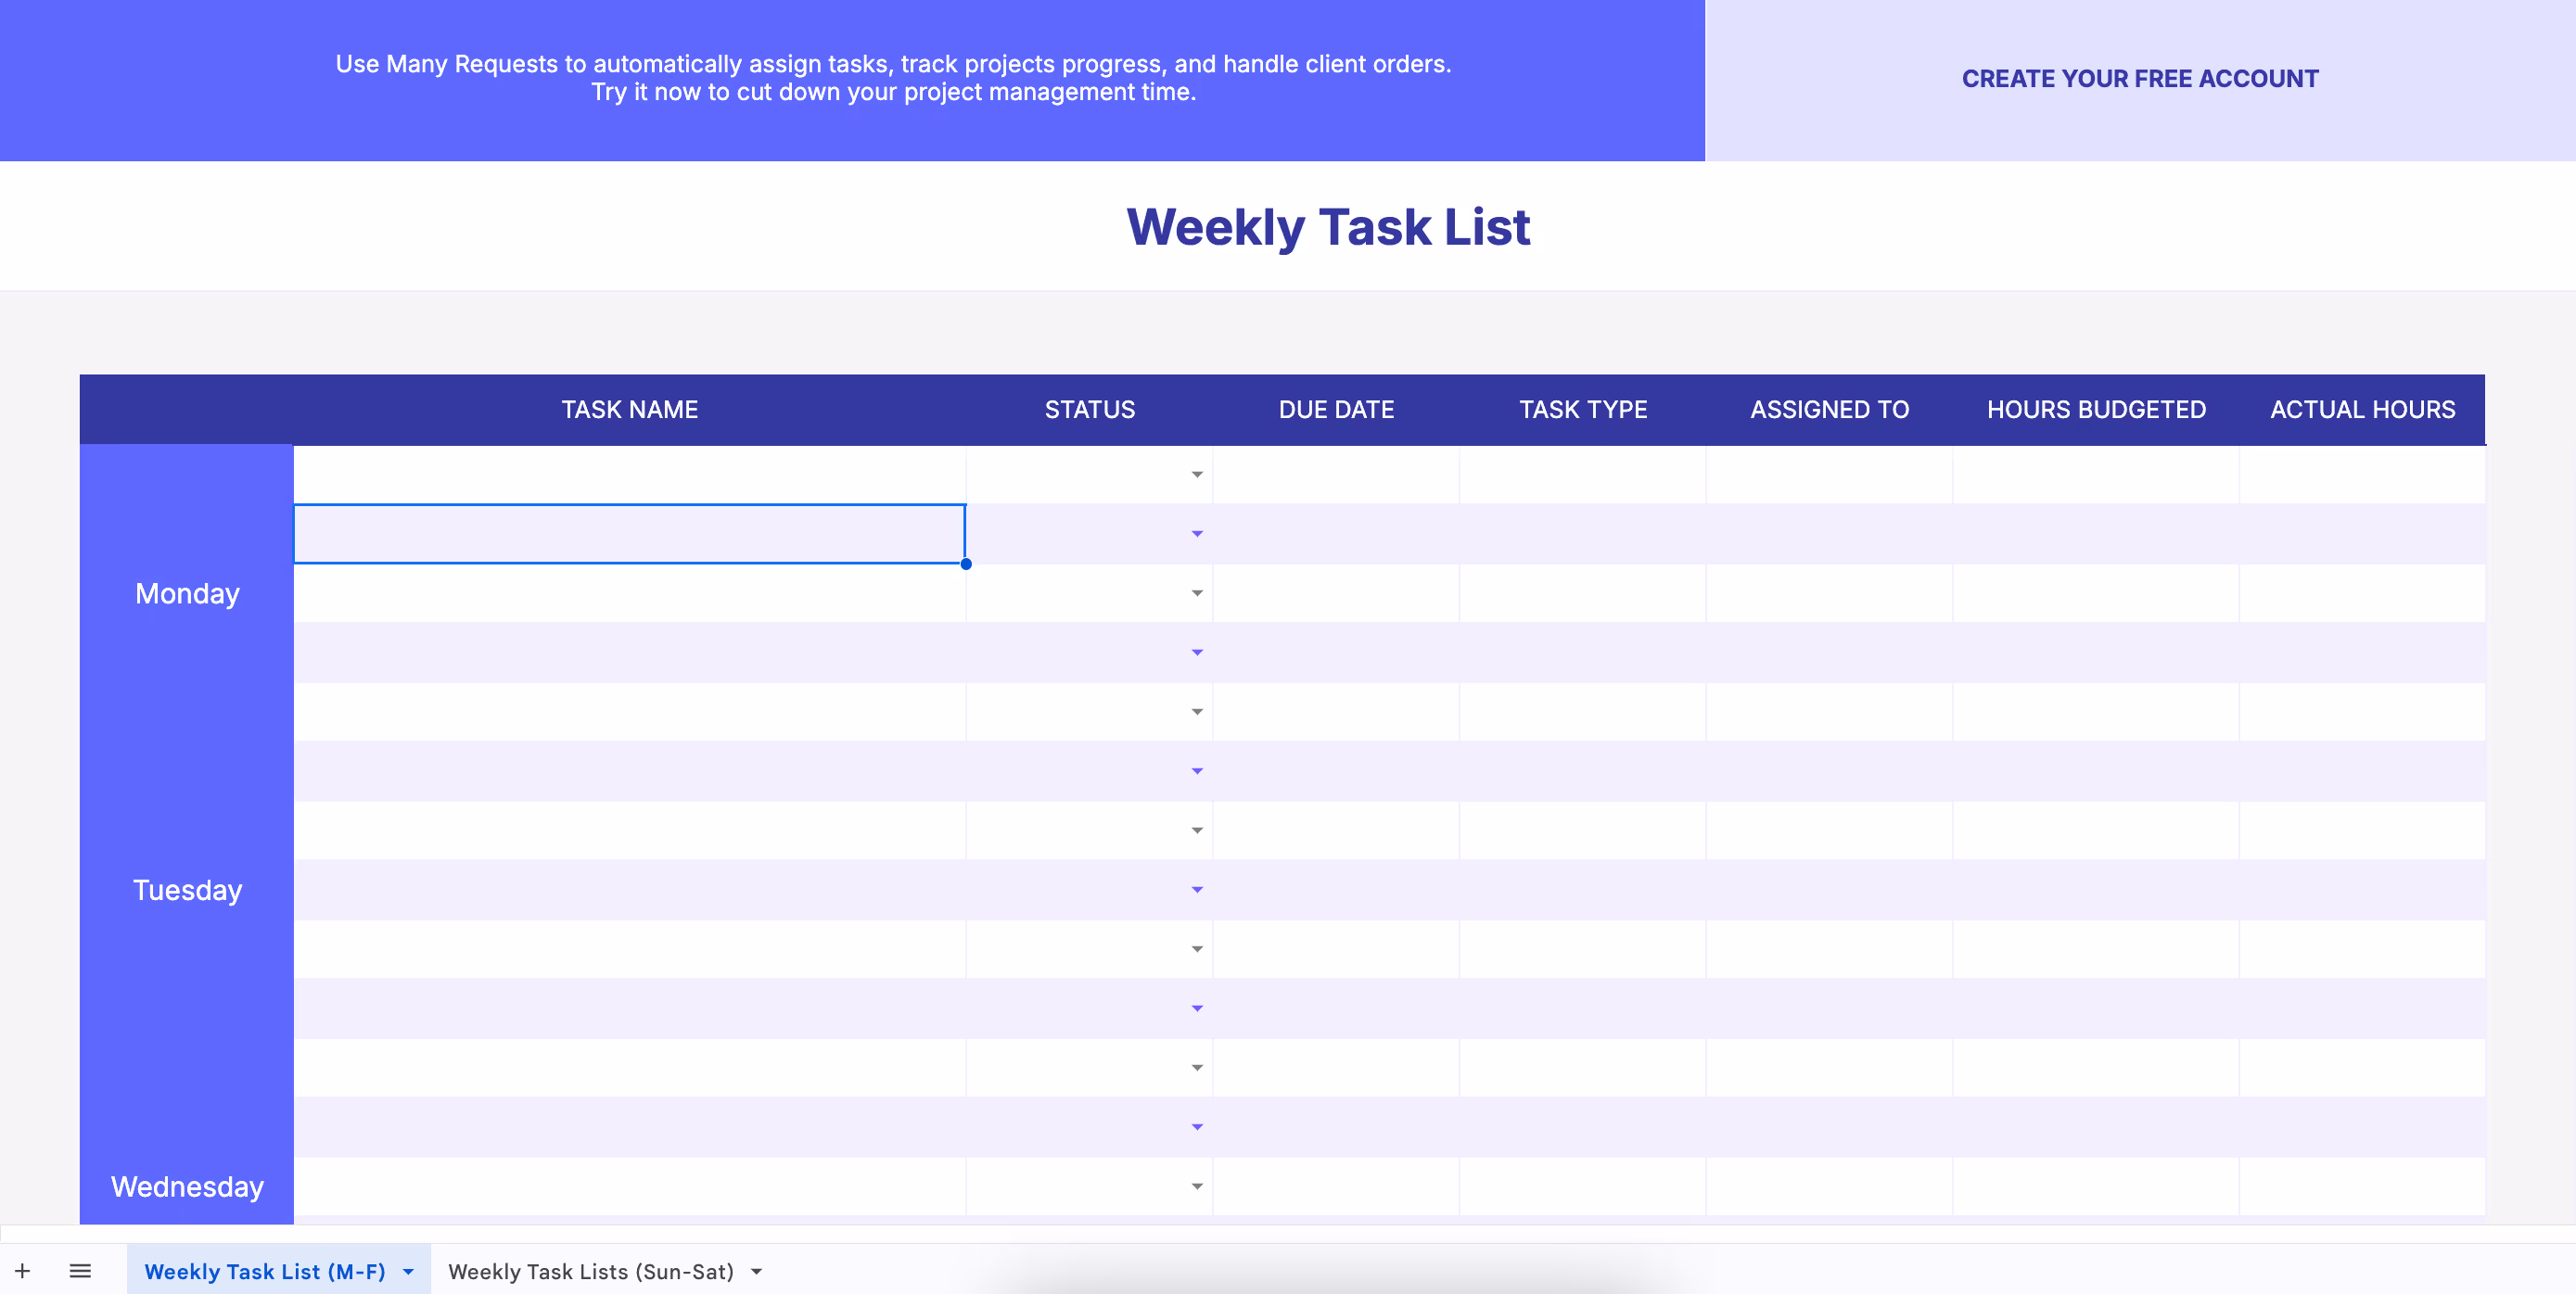Open status dropdown beside the Wednesday label row
This screenshot has width=2576, height=1294.
pyautogui.click(x=1197, y=1187)
